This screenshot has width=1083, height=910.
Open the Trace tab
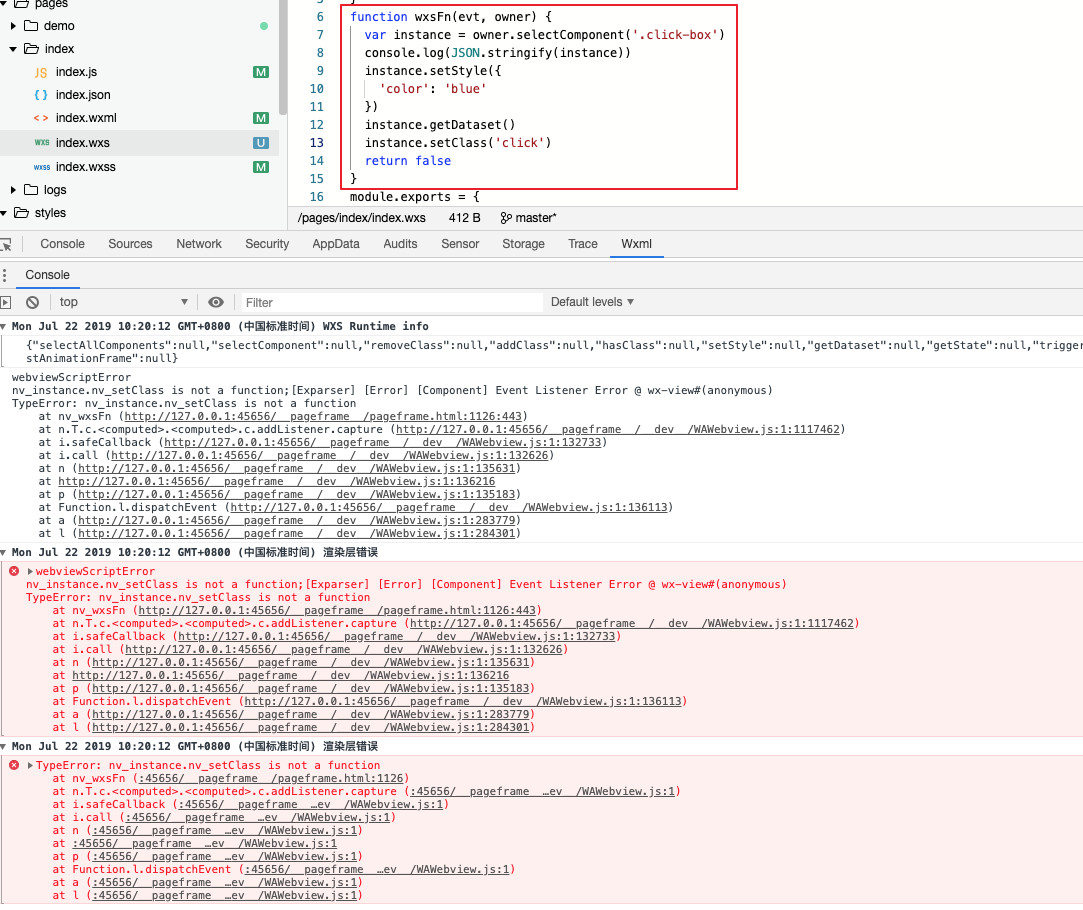[x=582, y=244]
